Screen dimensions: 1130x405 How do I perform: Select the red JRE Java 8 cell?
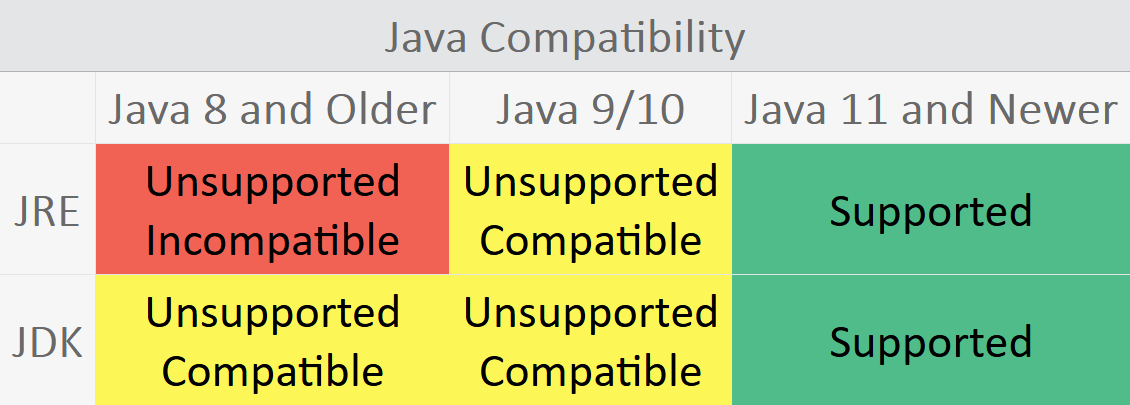click(x=272, y=210)
